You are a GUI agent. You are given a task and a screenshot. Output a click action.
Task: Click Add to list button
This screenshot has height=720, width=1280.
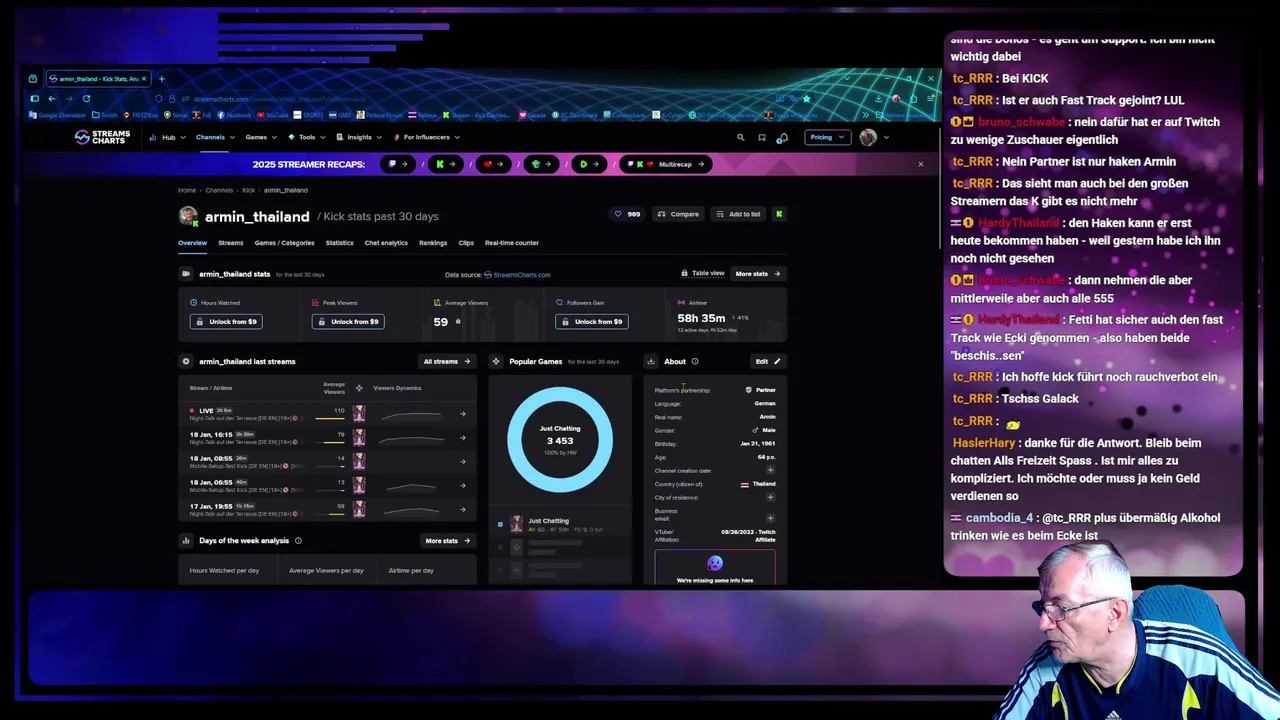[738, 214]
